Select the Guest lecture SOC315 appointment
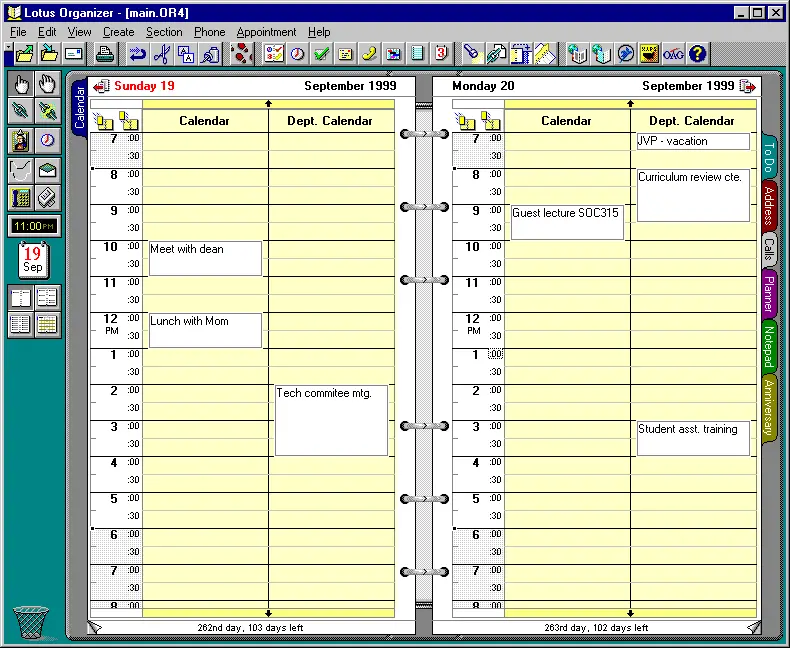The height and width of the screenshot is (648, 790). click(x=567, y=222)
